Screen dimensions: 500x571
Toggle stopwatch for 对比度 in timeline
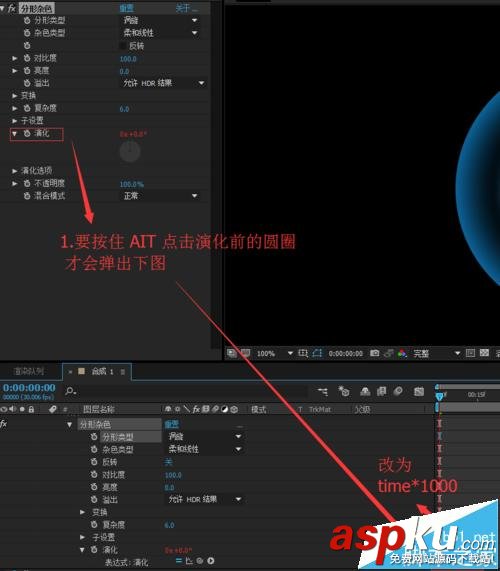pyautogui.click(x=94, y=474)
